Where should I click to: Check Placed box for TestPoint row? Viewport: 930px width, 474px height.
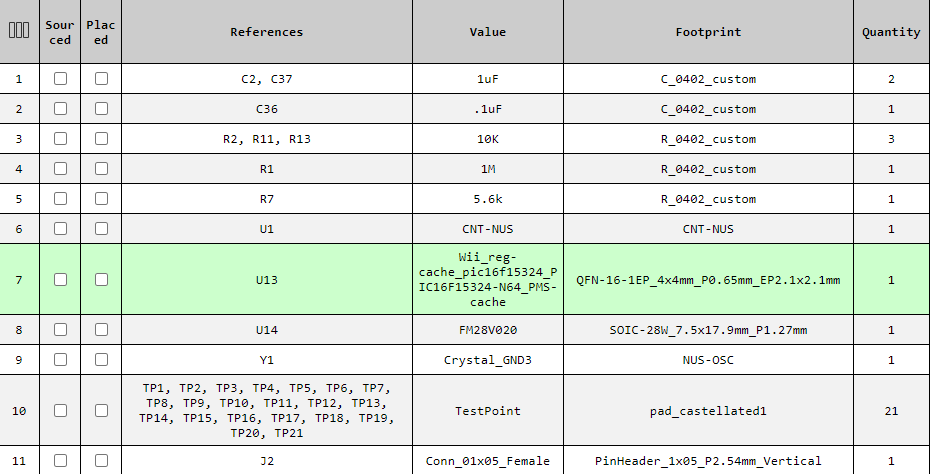pyautogui.click(x=101, y=411)
